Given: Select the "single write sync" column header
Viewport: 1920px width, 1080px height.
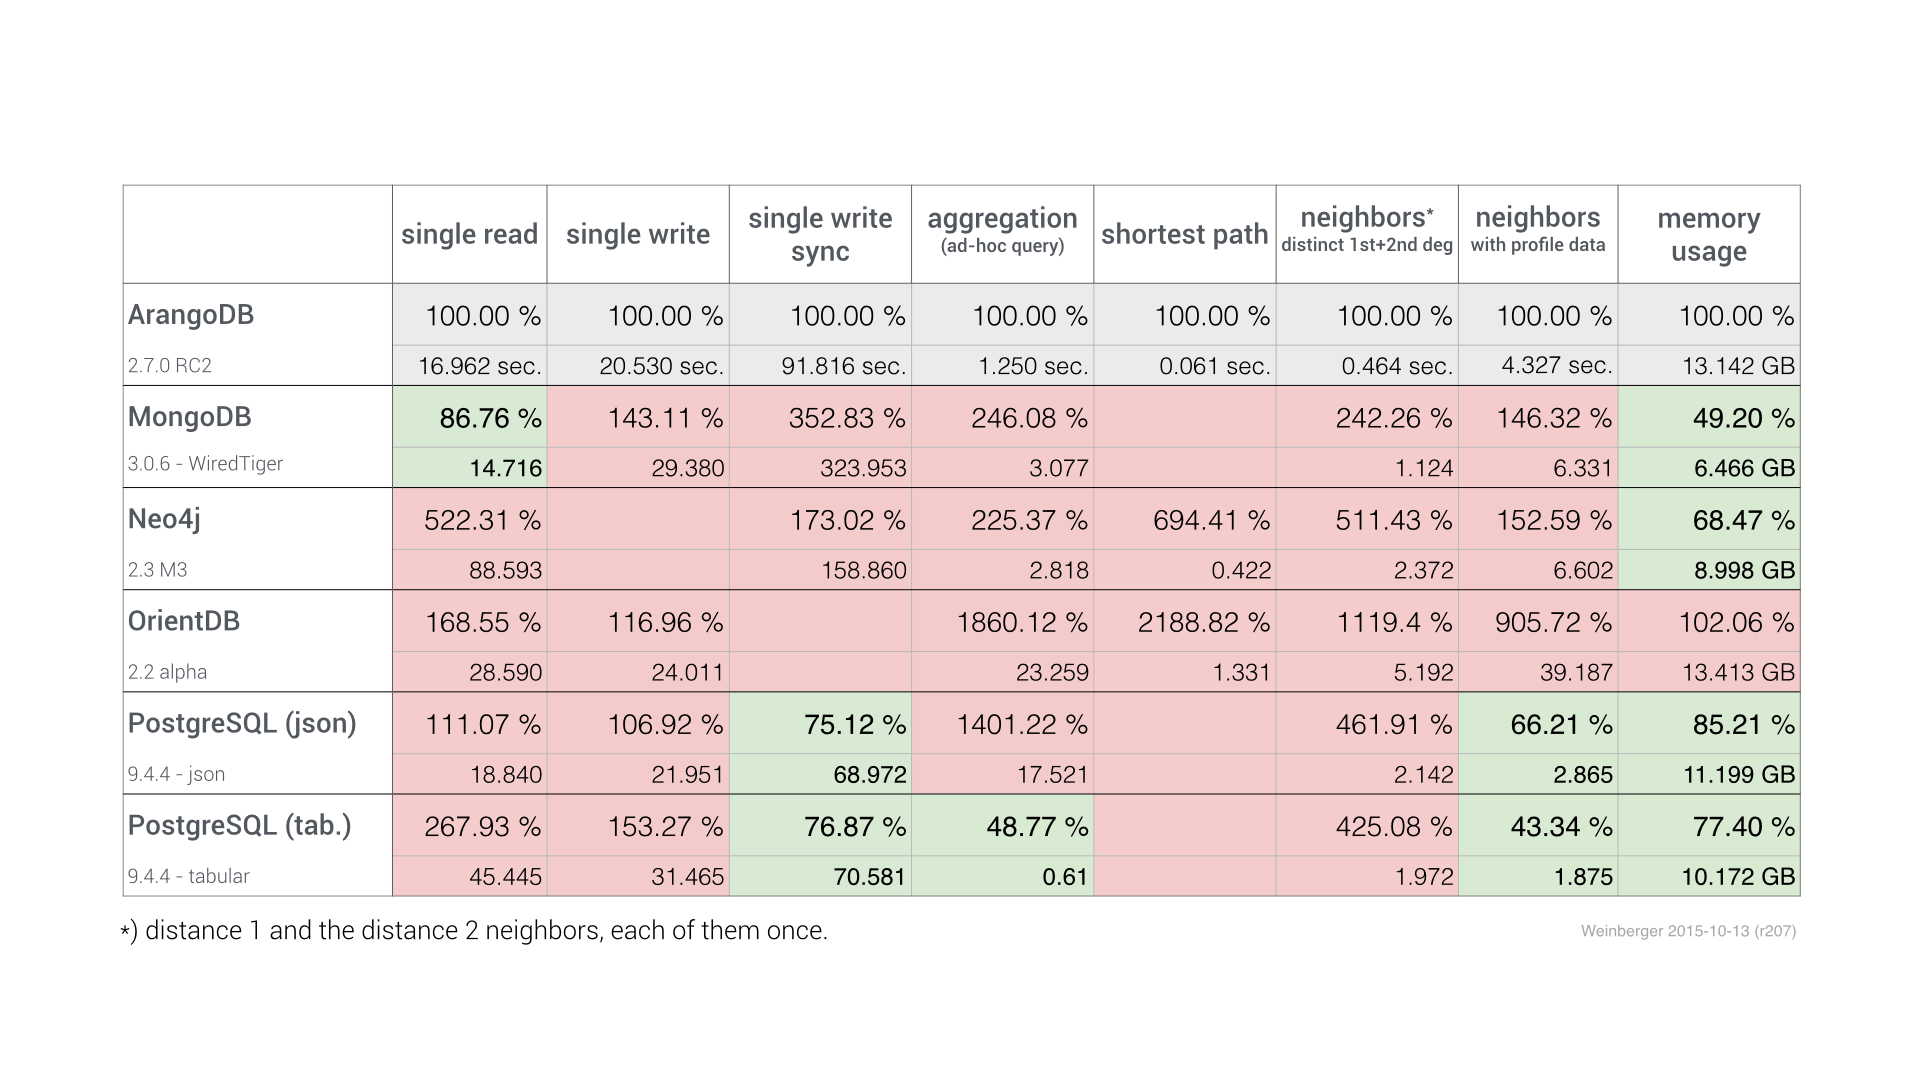Looking at the screenshot, I should tap(820, 234).
